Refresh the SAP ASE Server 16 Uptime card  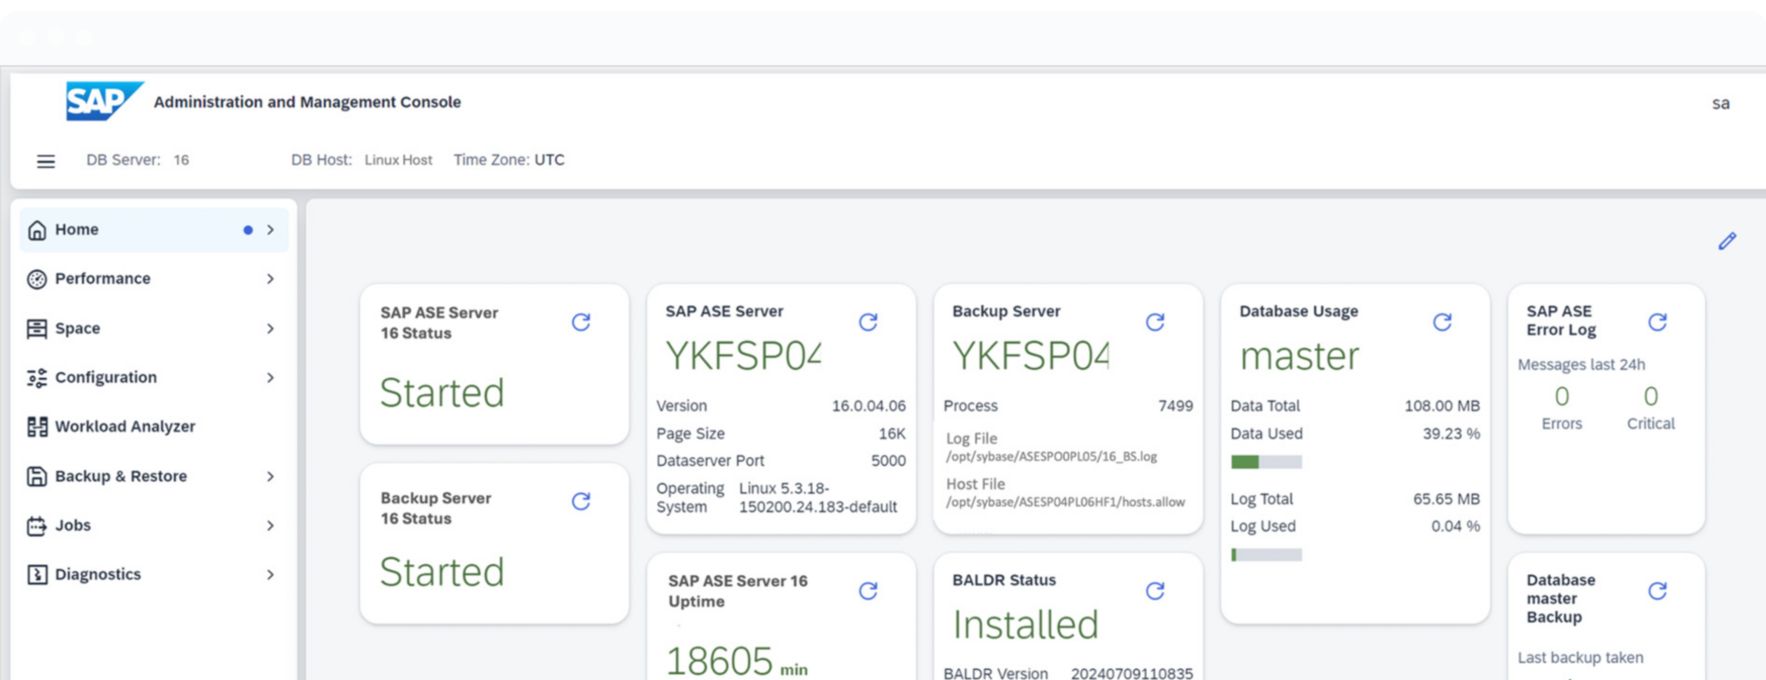click(868, 591)
